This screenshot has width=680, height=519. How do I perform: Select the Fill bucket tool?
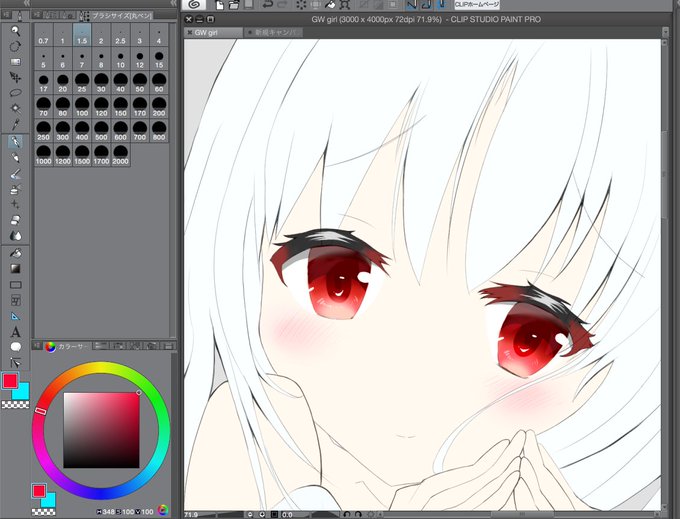[x=16, y=253]
